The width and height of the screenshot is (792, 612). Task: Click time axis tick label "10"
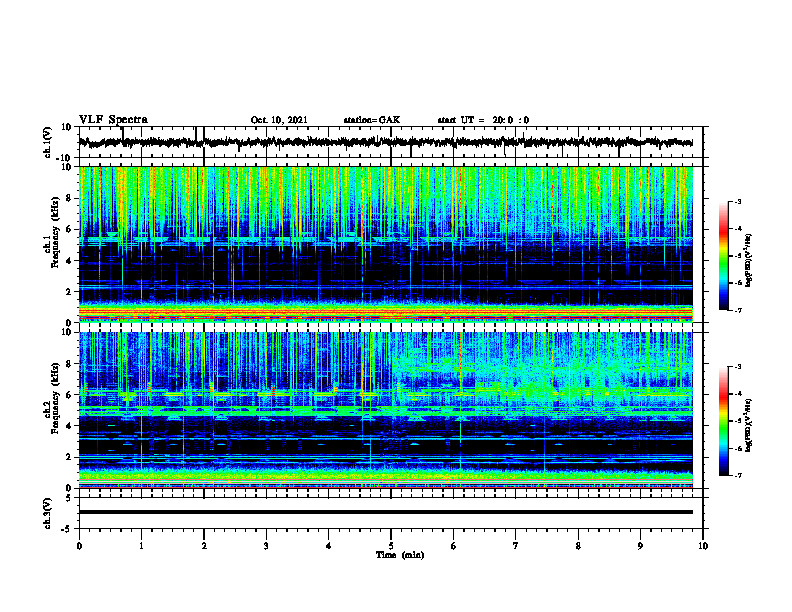[703, 546]
